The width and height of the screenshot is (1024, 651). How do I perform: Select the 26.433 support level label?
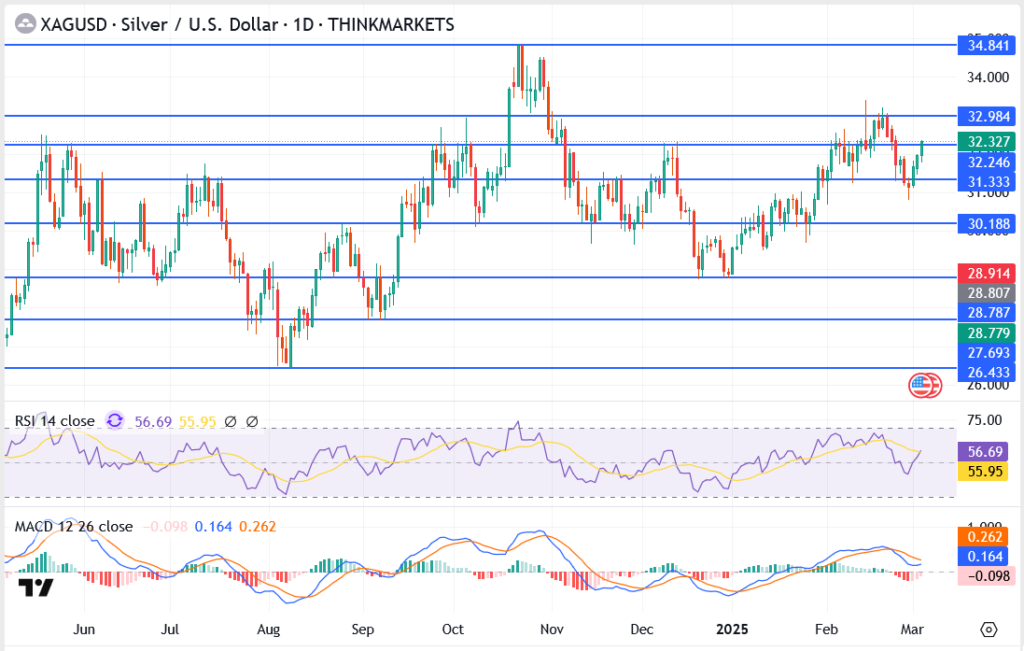point(986,372)
